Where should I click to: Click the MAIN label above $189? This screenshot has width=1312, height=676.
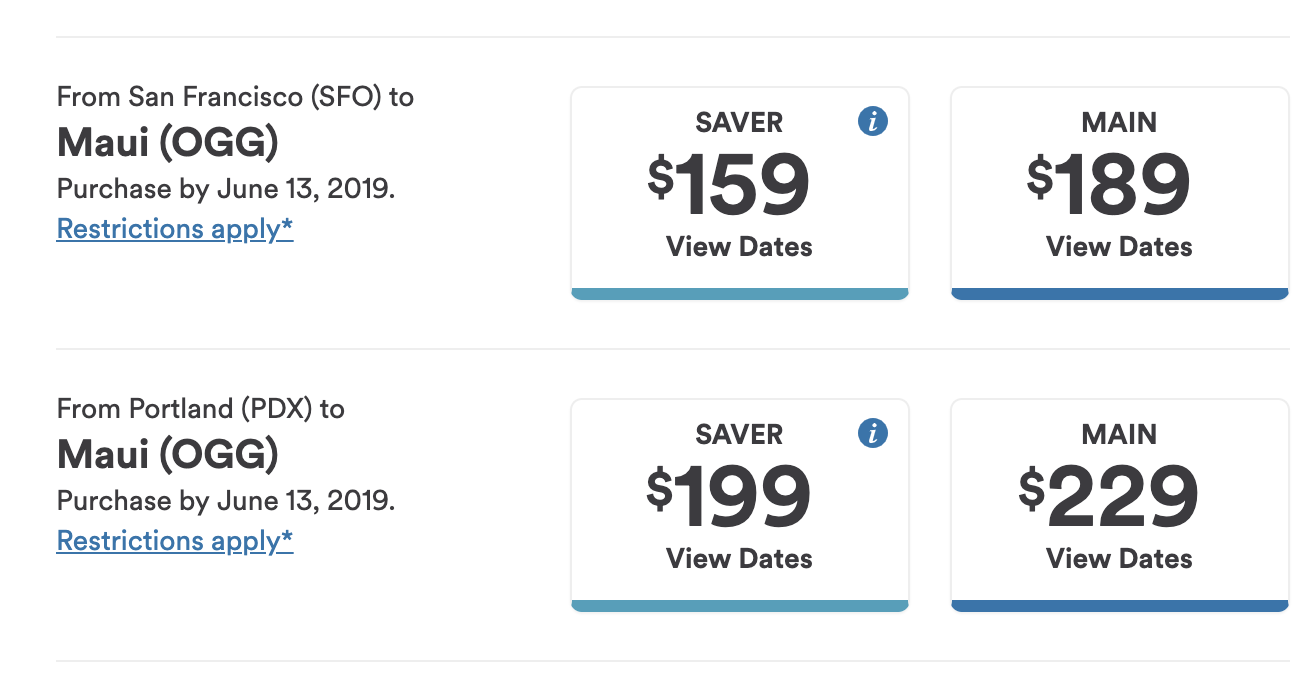pos(1119,123)
